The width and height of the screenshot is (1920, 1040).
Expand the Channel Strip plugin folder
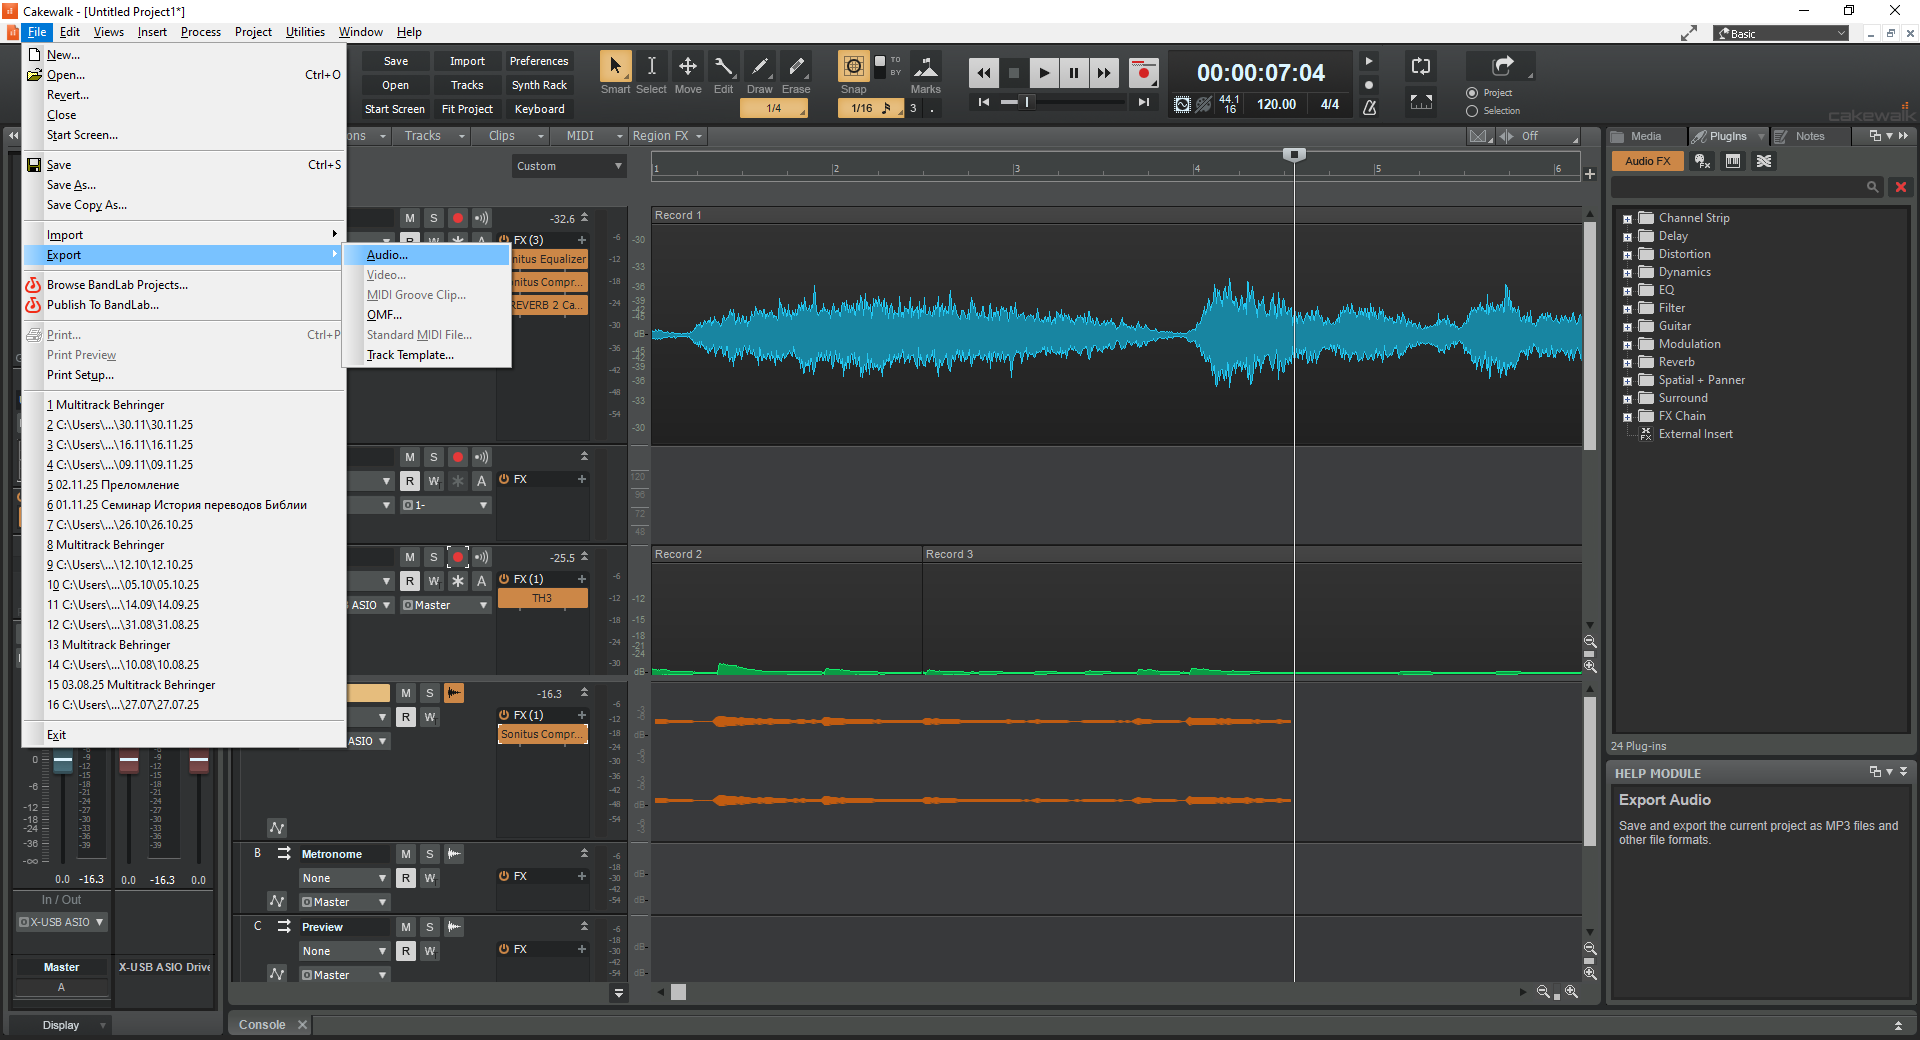click(1627, 219)
